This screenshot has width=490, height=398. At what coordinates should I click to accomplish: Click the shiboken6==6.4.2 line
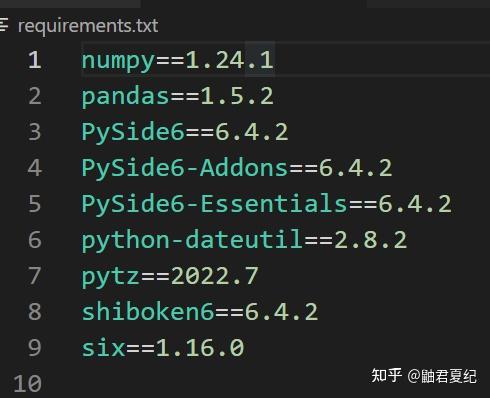tap(200, 312)
